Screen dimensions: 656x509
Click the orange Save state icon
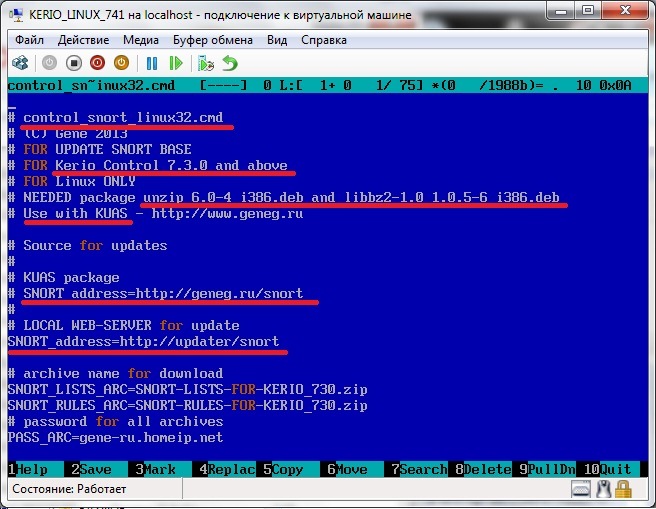pyautogui.click(x=122, y=62)
